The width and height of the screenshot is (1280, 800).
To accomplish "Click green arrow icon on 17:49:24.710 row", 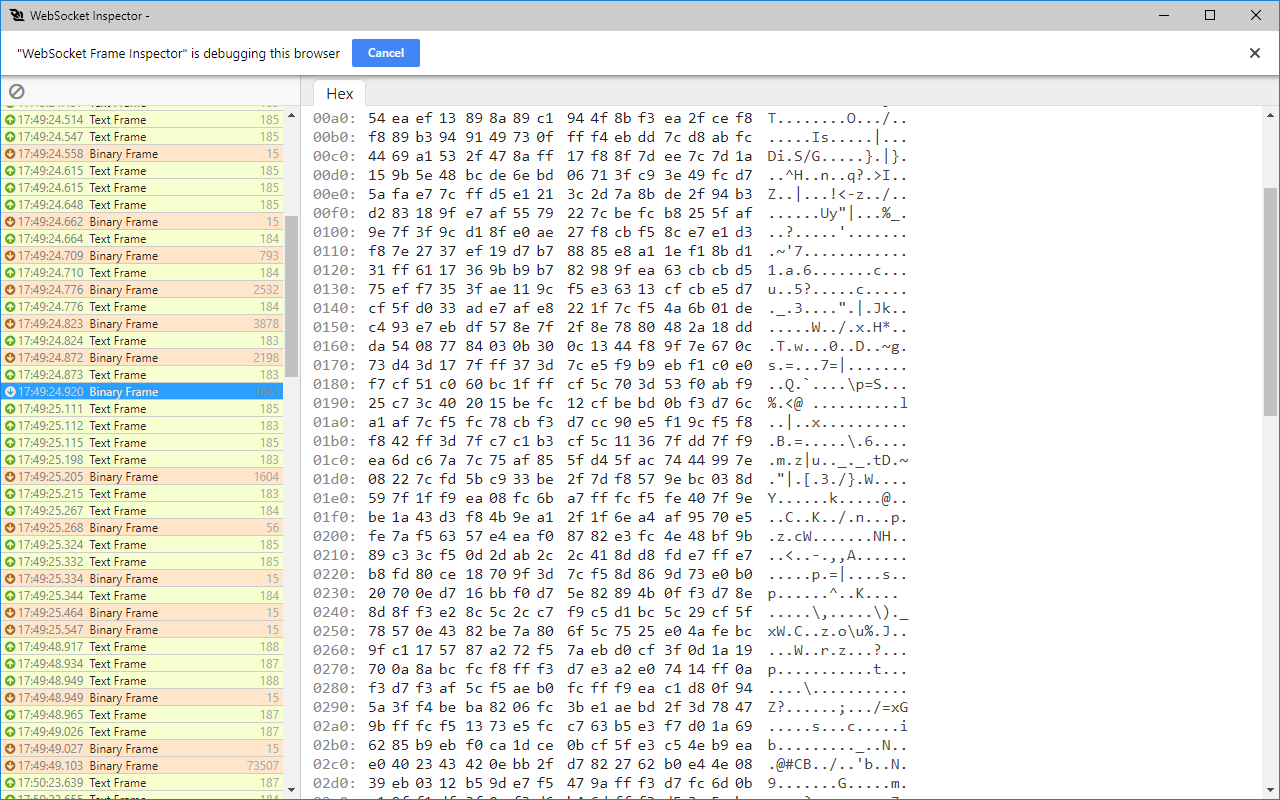I will [x=10, y=273].
